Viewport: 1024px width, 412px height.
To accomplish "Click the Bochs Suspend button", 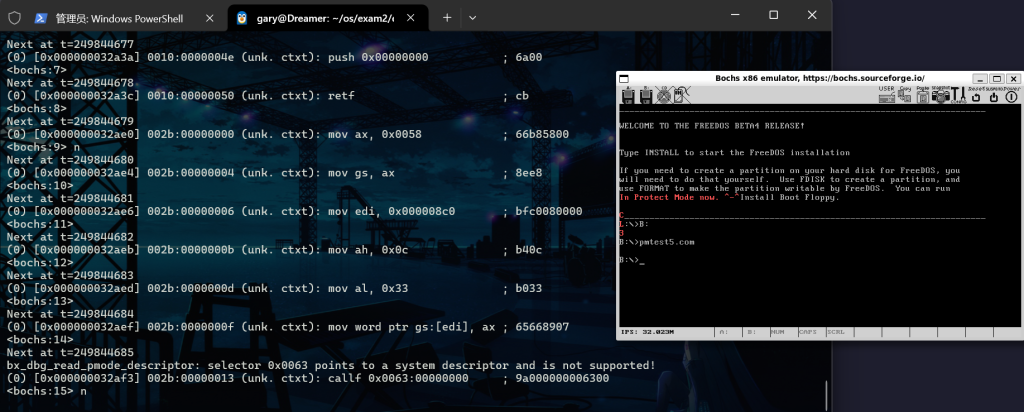I will pyautogui.click(x=993, y=96).
